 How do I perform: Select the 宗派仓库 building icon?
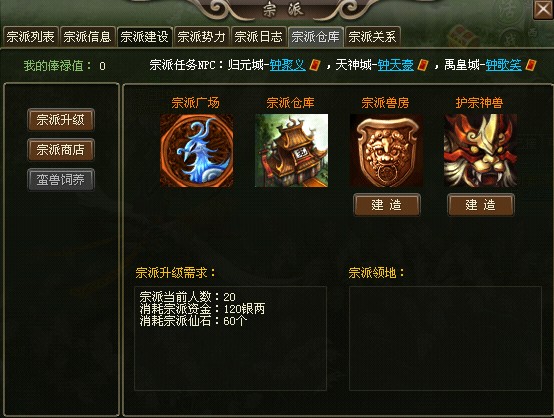(x=291, y=151)
